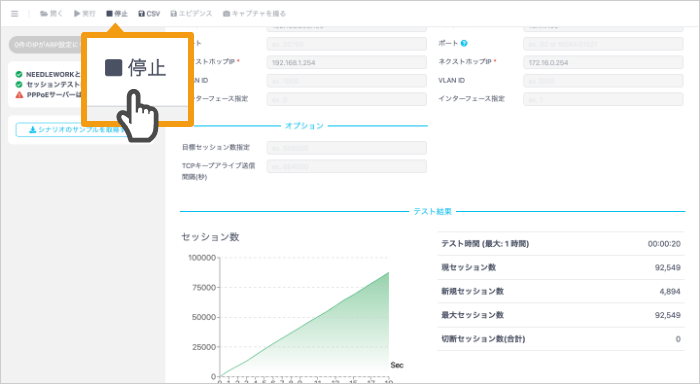
Task: Click the オプション section heading
Action: tap(304, 126)
